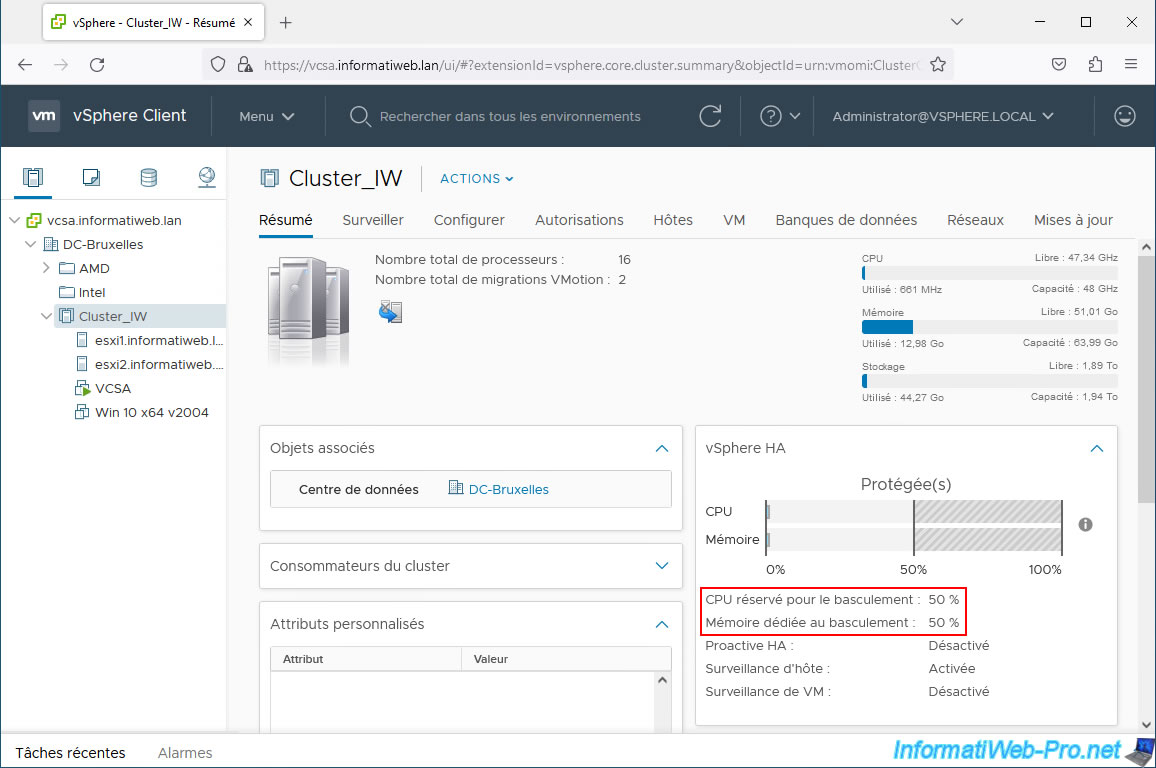Open the Firefox extensions icon
Viewport: 1156px width, 768px height.
coord(1095,65)
